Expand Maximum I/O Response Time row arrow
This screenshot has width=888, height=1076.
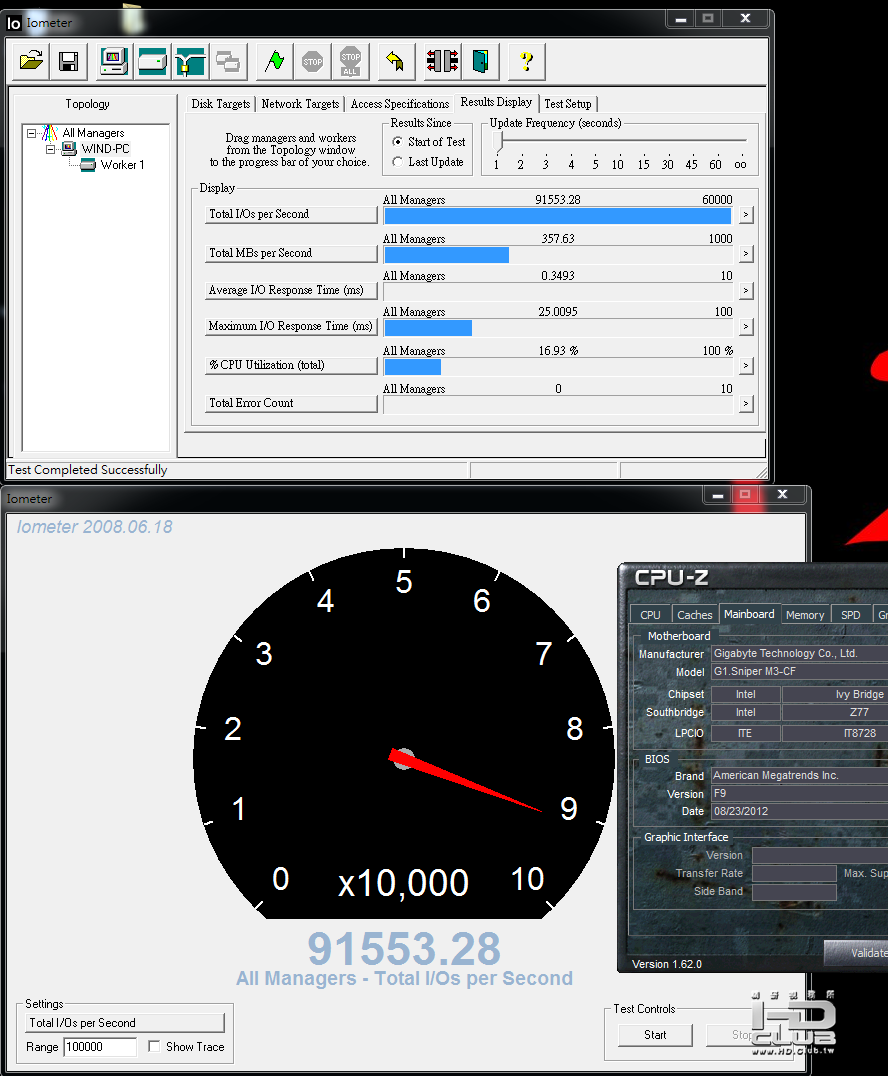click(x=745, y=327)
